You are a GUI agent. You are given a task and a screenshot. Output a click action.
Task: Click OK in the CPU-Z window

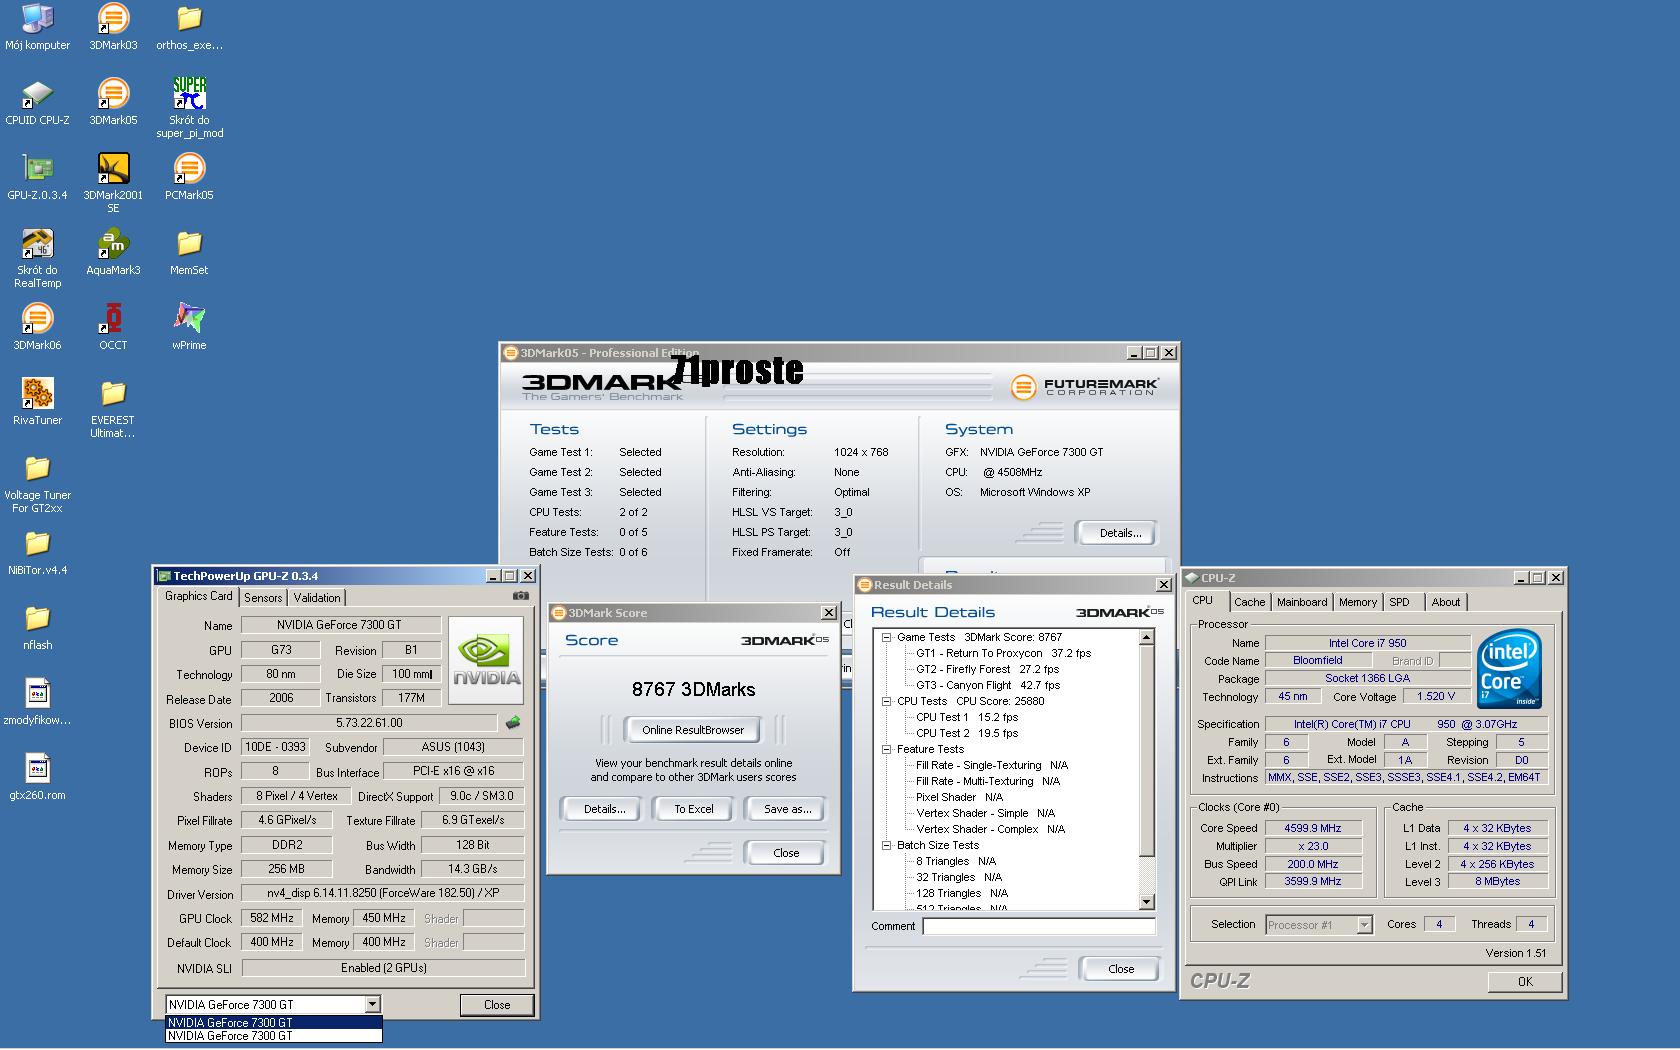click(x=1525, y=982)
